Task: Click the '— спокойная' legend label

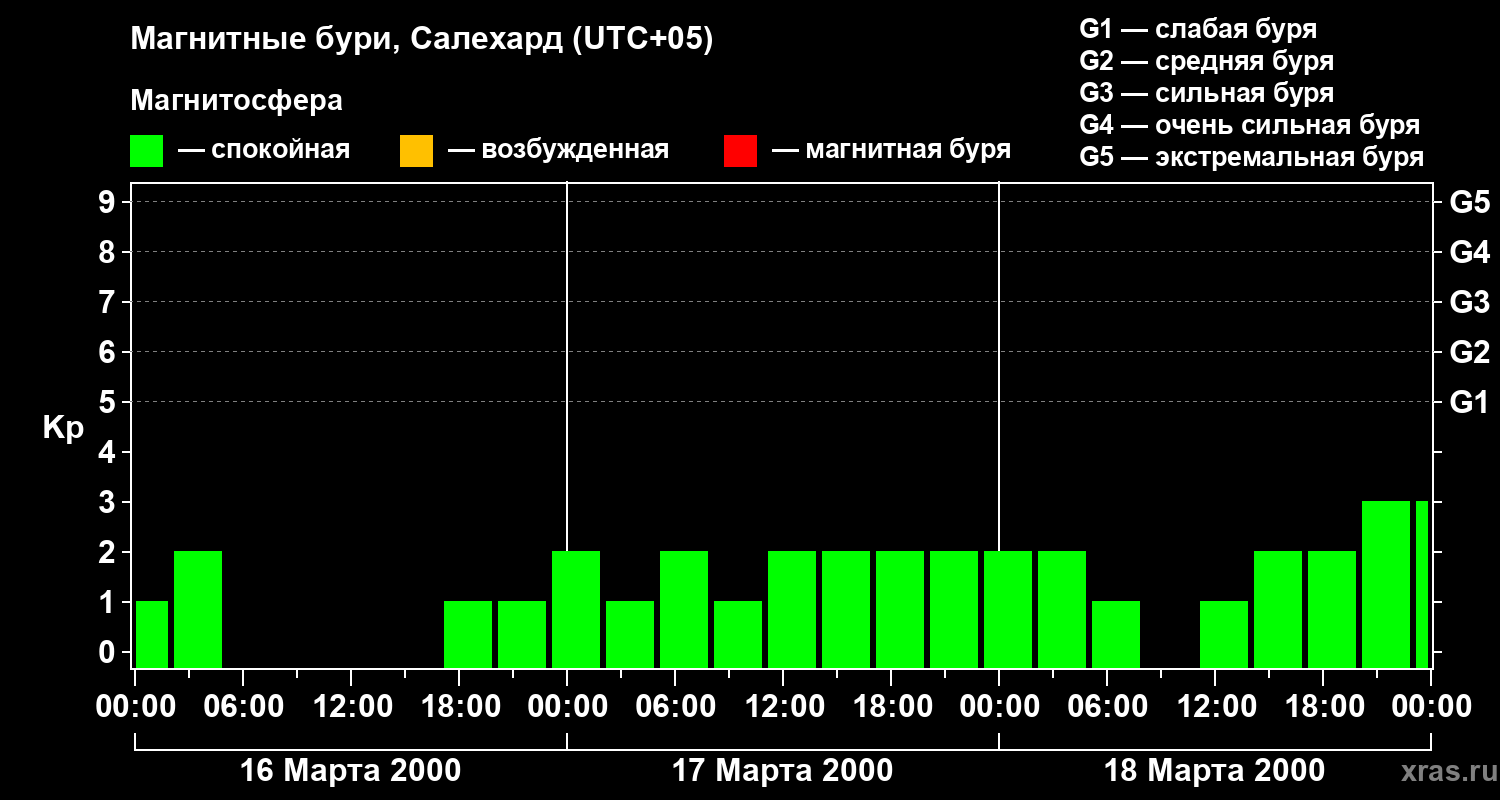Action: click(x=264, y=151)
